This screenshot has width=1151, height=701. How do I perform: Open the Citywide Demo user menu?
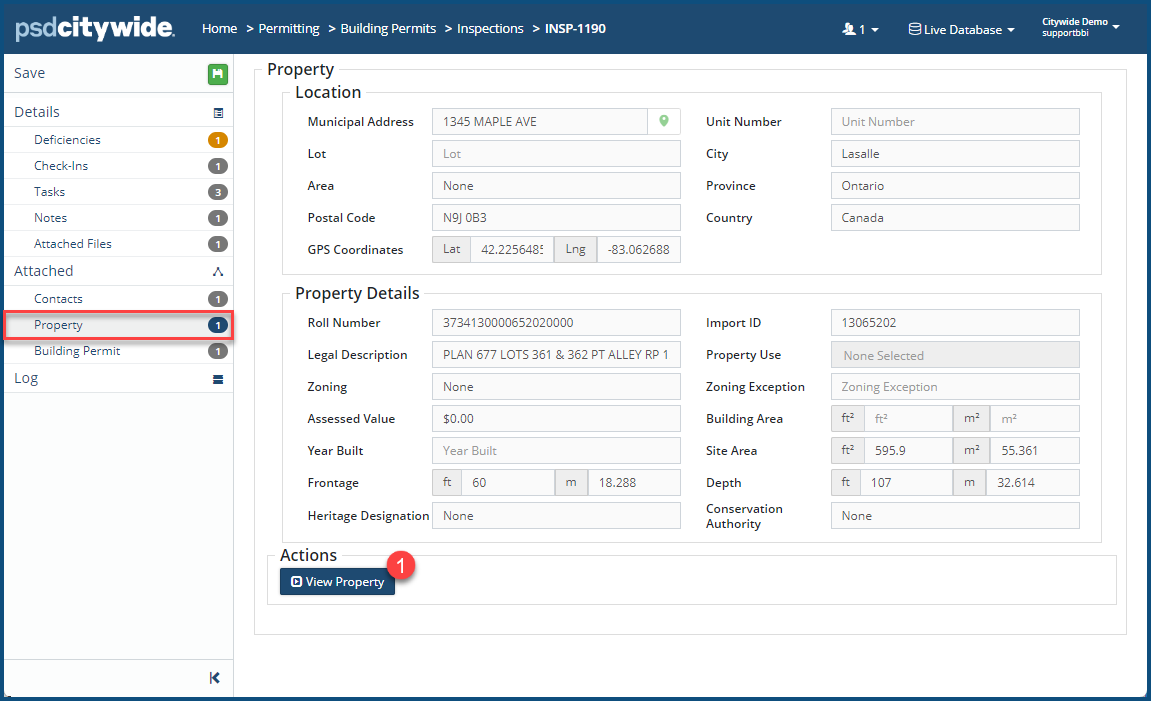(1081, 27)
